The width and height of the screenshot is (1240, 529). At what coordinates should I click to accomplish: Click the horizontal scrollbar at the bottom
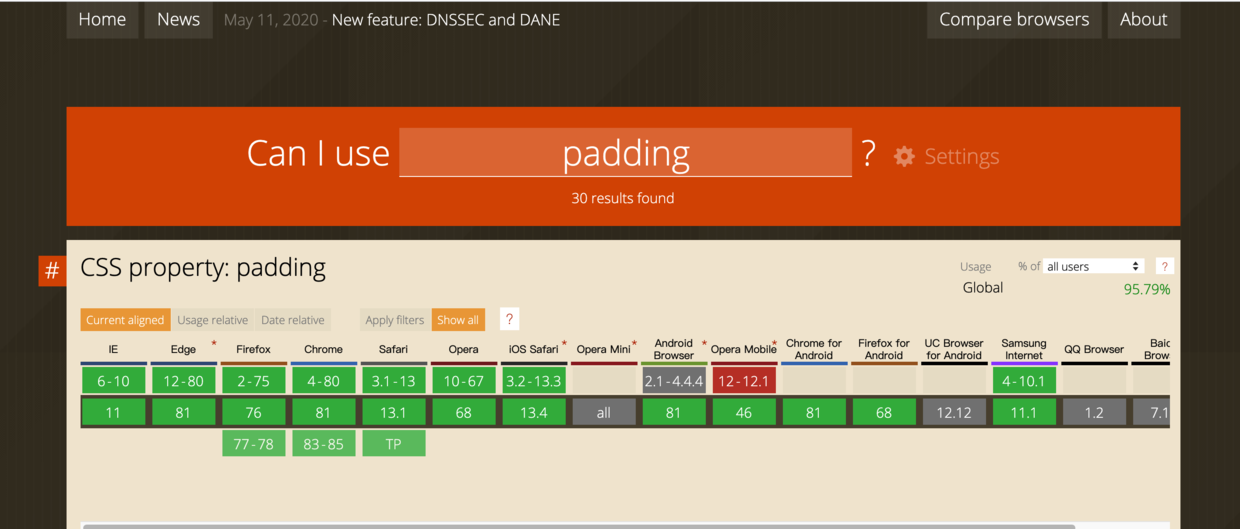pos(578,526)
